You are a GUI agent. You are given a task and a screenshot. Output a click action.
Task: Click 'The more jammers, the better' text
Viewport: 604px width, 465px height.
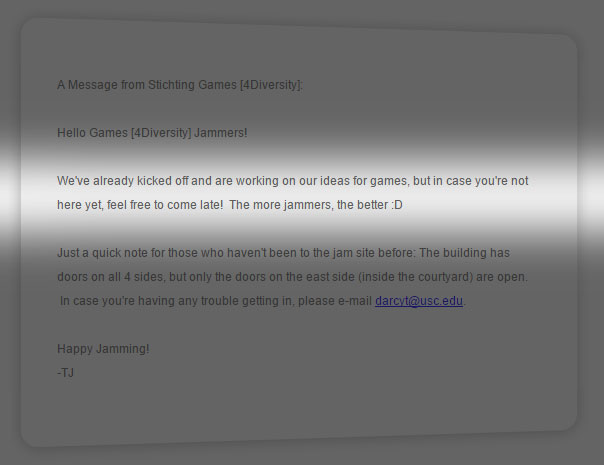pos(309,205)
